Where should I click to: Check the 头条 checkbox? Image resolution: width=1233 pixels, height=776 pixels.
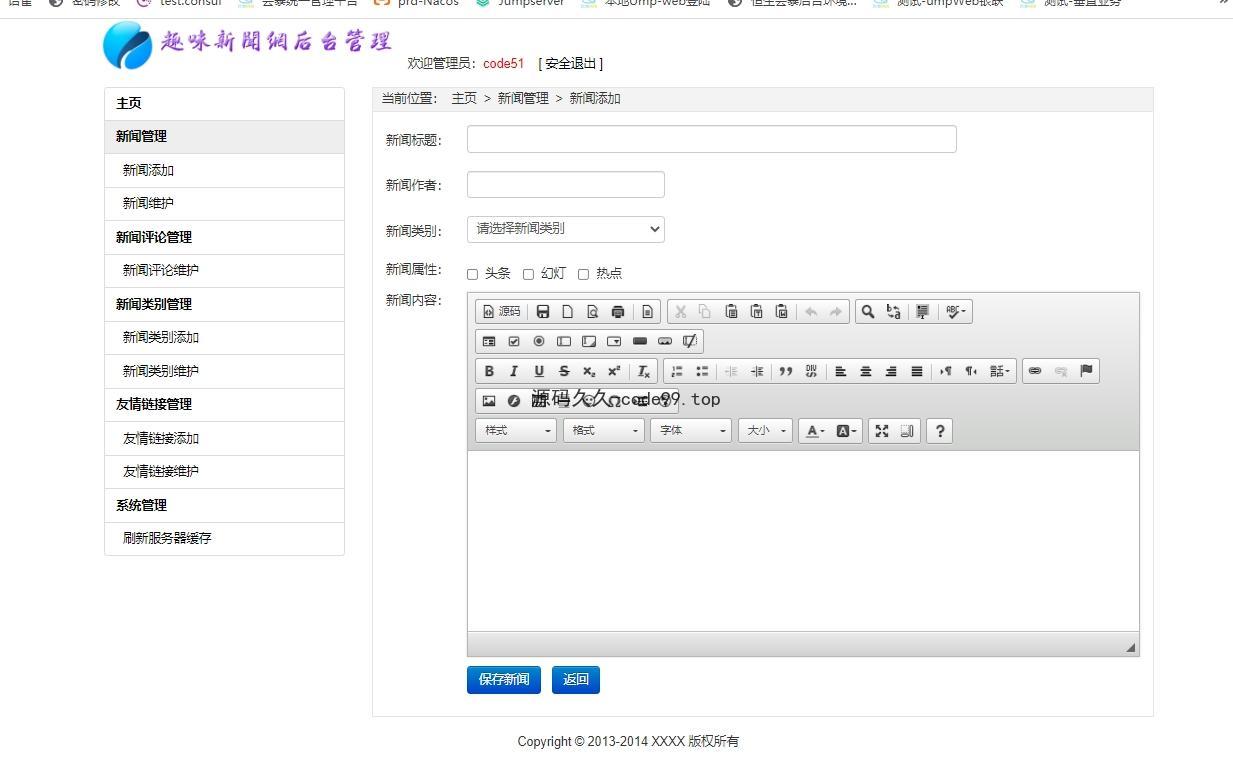pos(472,274)
